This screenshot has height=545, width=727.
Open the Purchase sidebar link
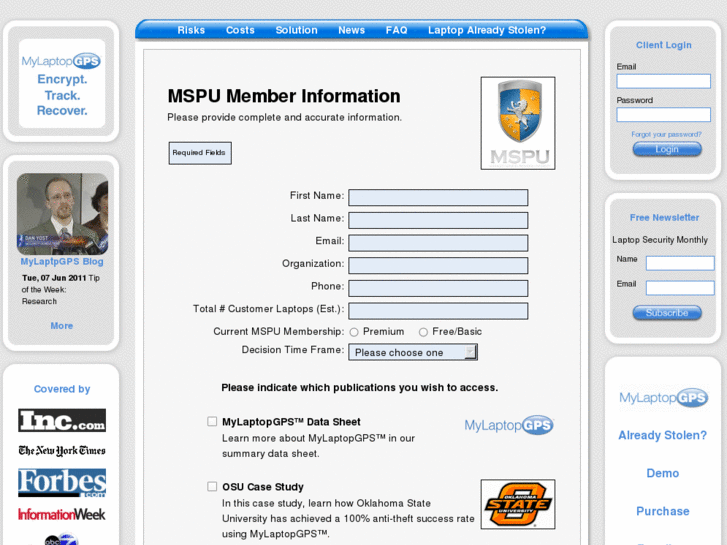[663, 511]
